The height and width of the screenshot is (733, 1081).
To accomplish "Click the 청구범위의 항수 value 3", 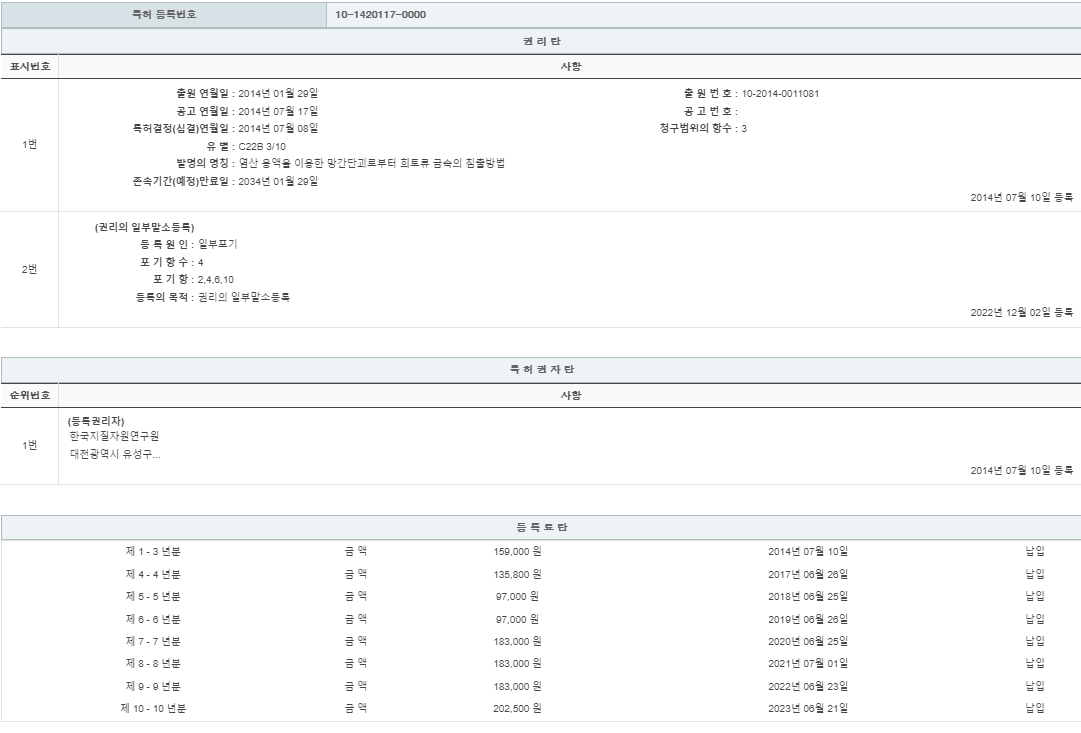I will [744, 128].
